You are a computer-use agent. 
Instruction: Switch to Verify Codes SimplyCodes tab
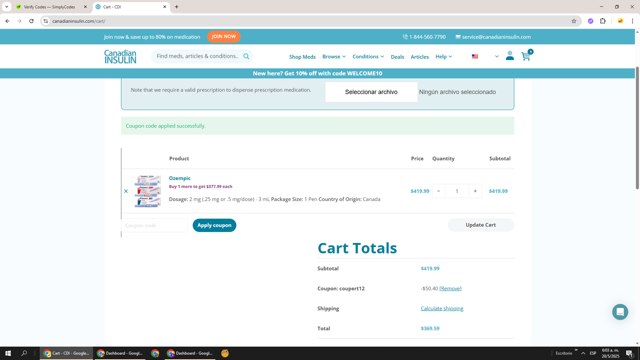[49, 7]
